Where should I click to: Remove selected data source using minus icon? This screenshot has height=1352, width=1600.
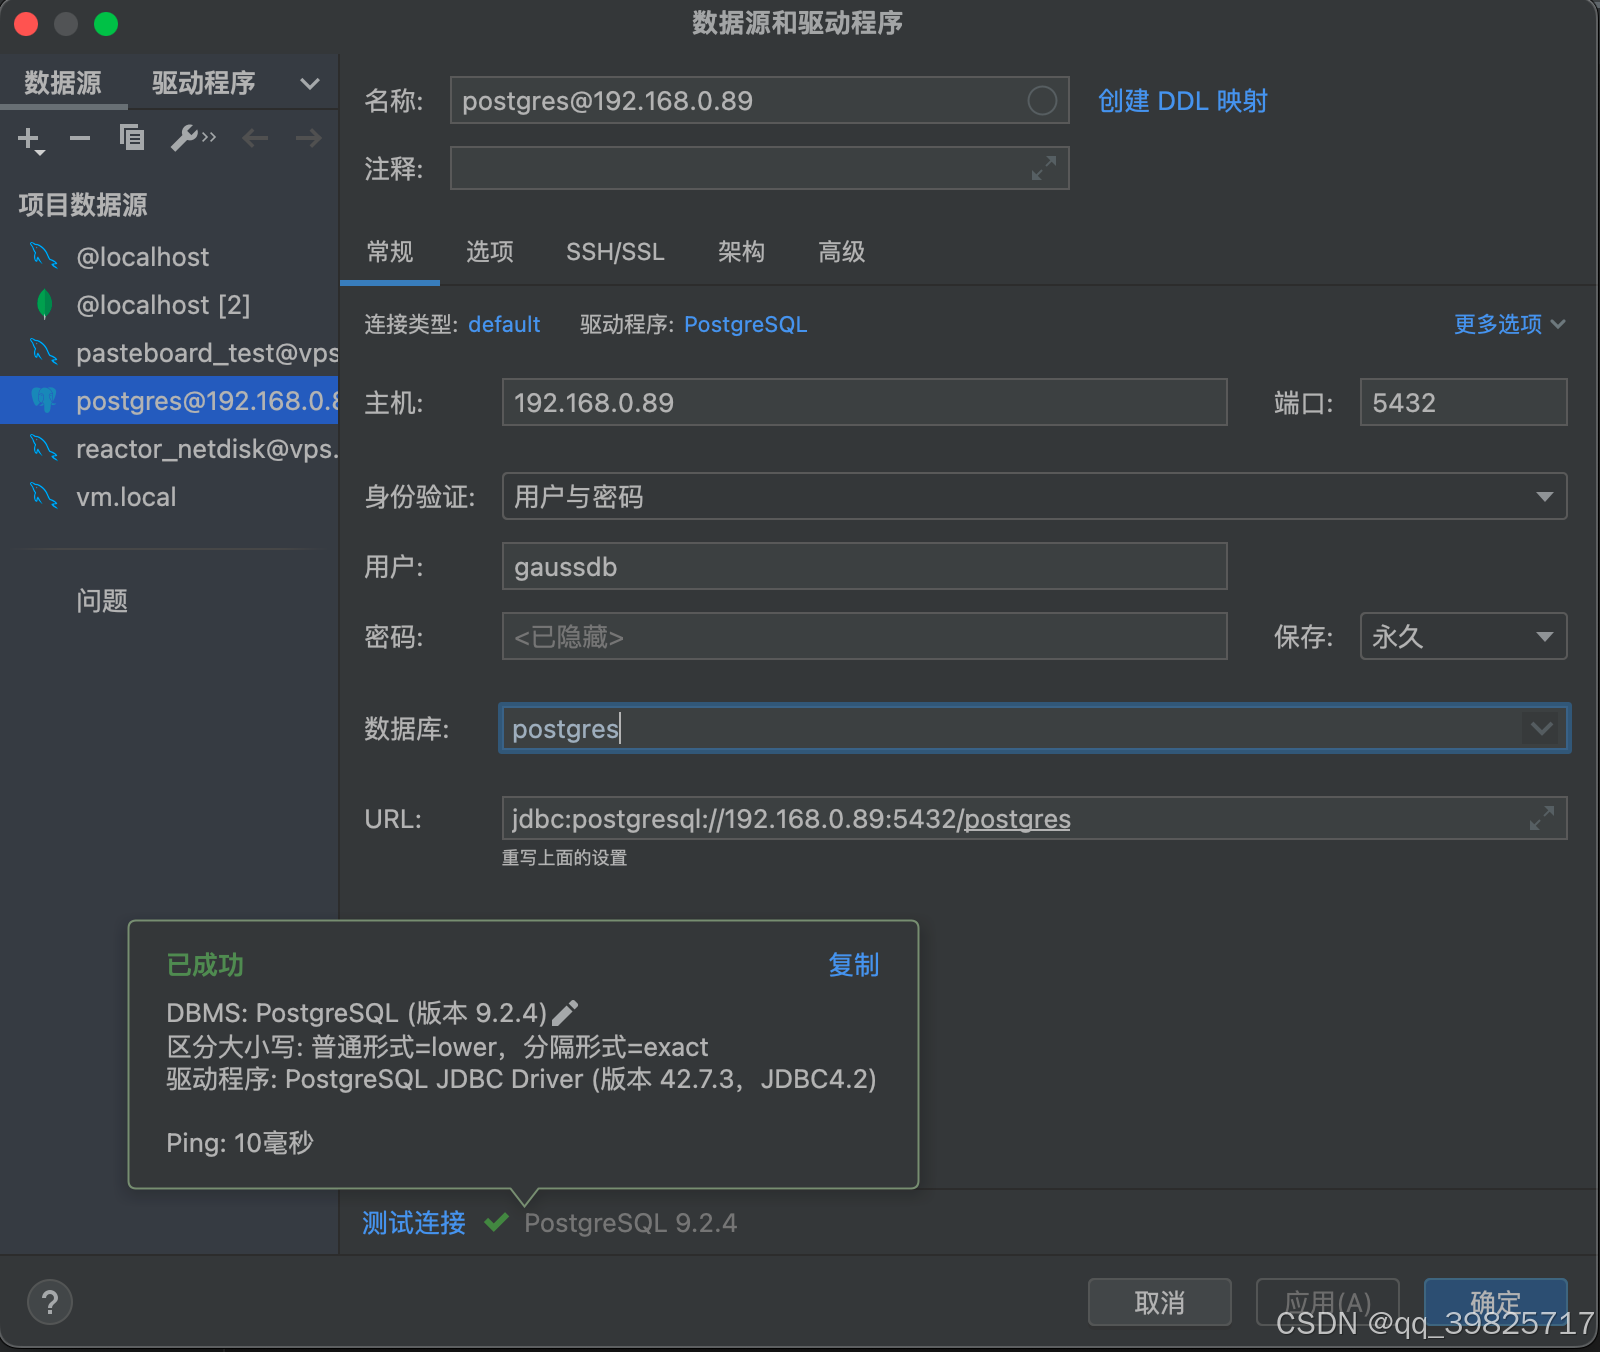click(80, 138)
